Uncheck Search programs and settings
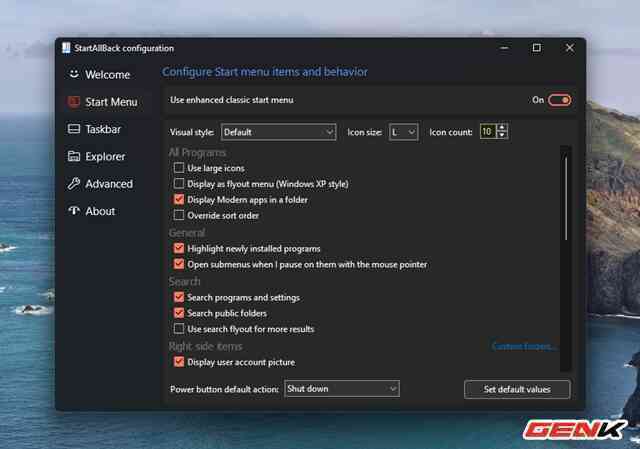This screenshot has width=640, height=449. coord(179,297)
